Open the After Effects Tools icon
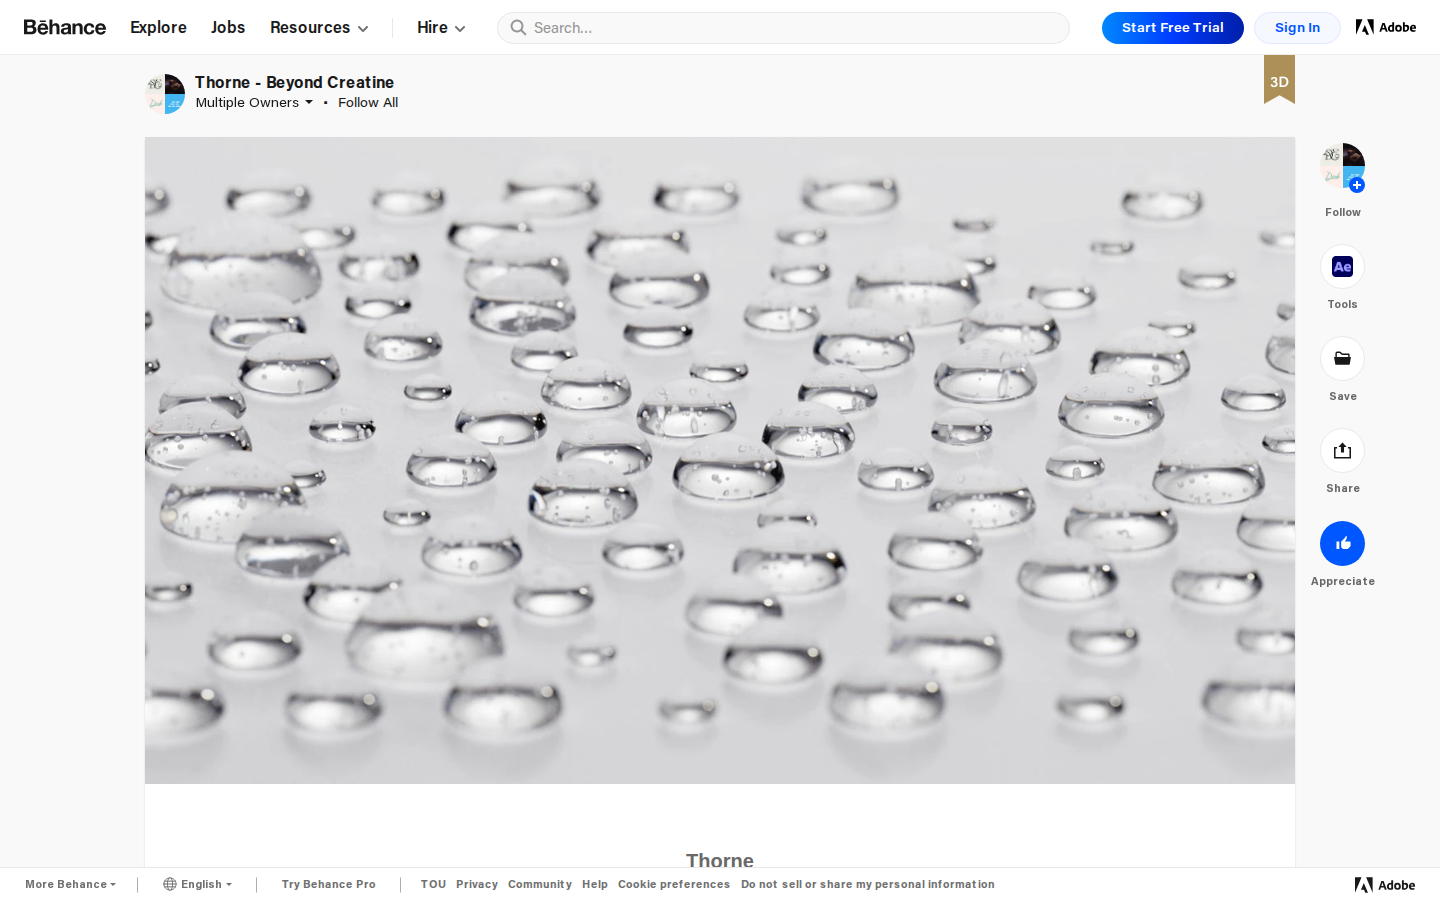The width and height of the screenshot is (1440, 900). [1342, 267]
